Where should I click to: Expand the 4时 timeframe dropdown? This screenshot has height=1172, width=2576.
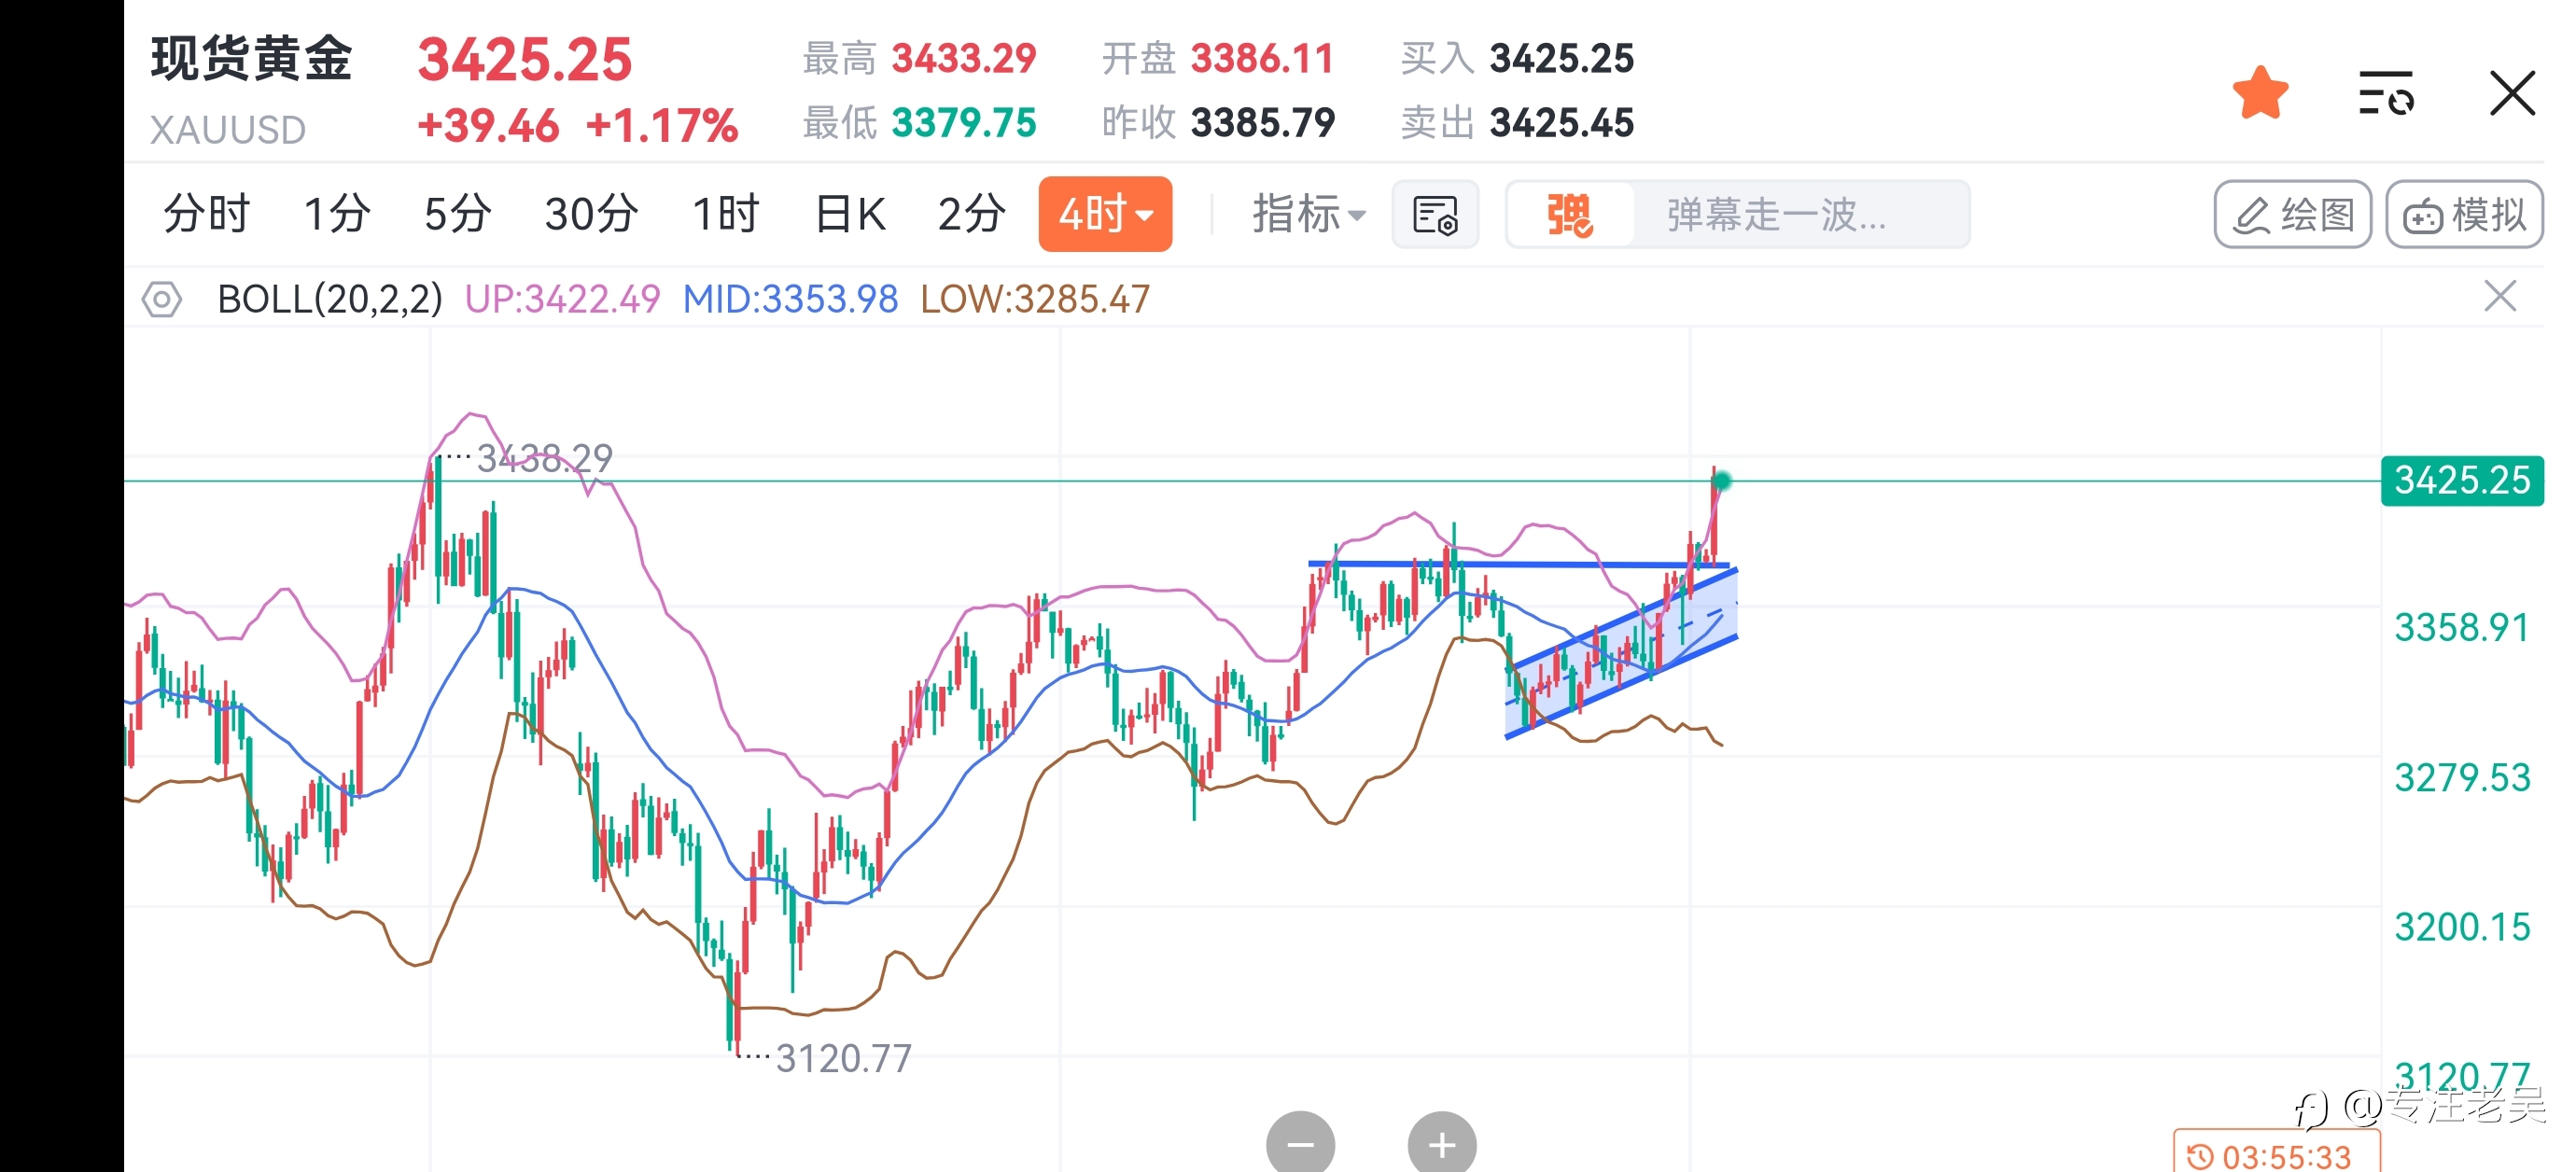click(1105, 214)
